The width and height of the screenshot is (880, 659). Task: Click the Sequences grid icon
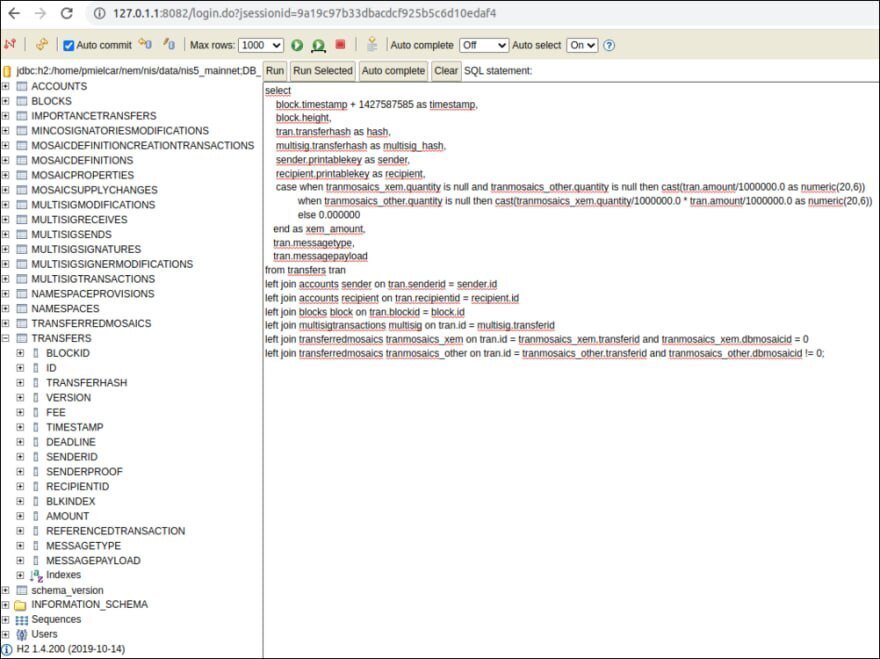point(21,620)
